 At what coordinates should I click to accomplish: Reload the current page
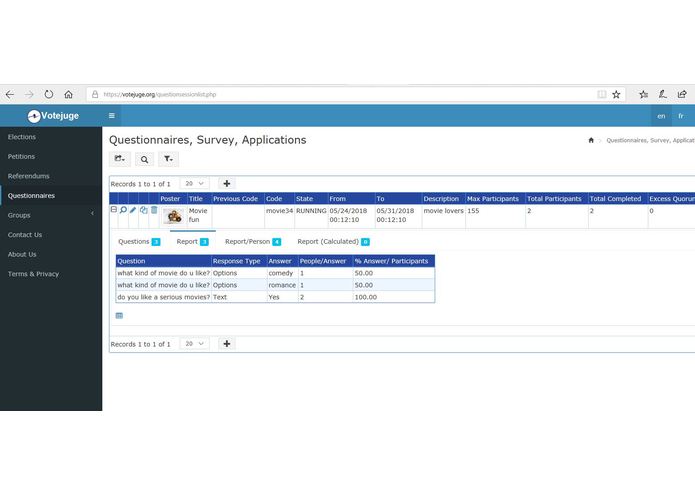[49, 94]
